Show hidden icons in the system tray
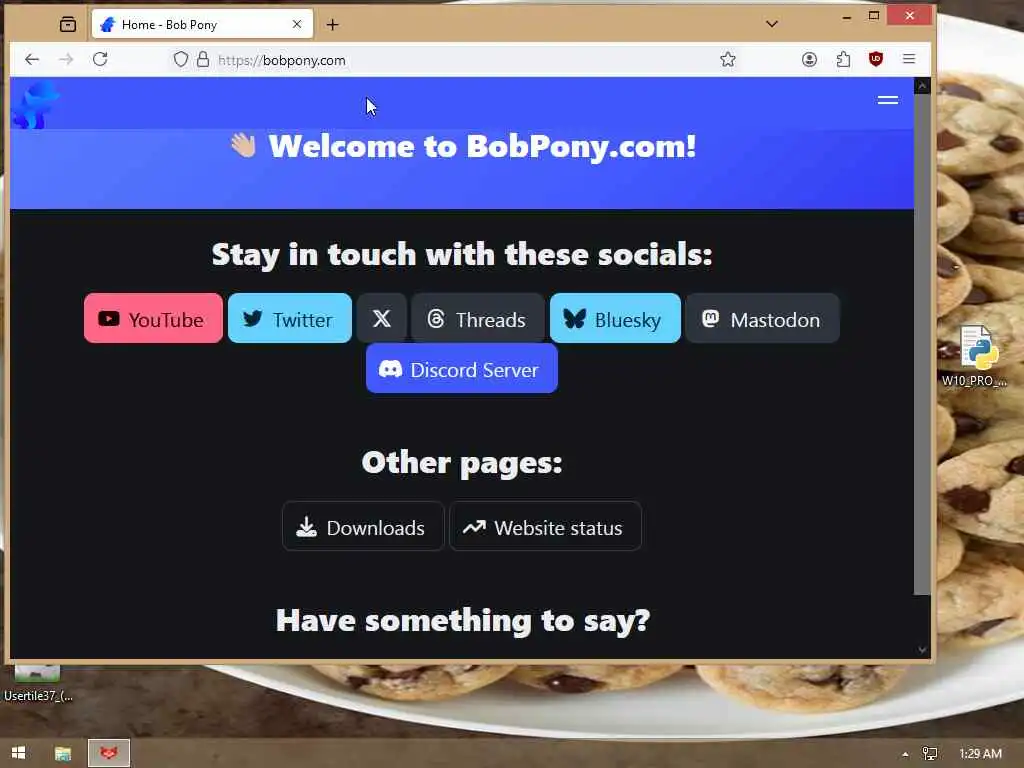 (x=905, y=754)
